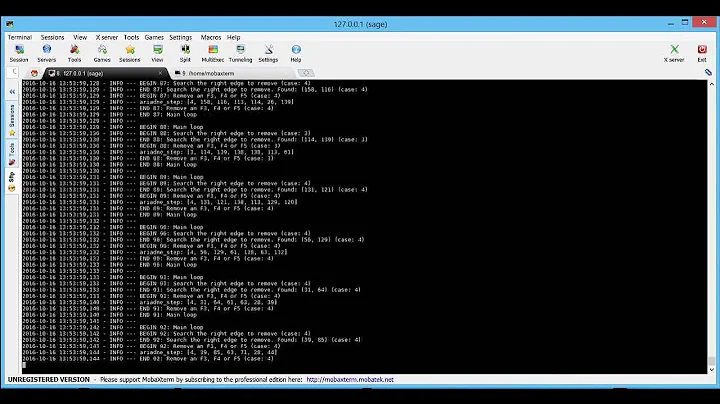This screenshot has height=404, width=720.
Task: Click the quick connect search field
Action: (13, 72)
